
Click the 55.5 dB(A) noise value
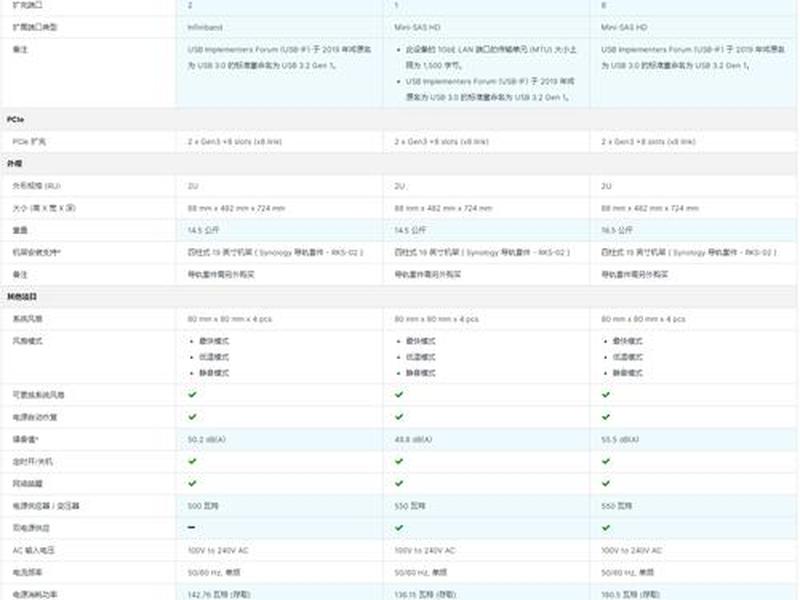point(620,439)
